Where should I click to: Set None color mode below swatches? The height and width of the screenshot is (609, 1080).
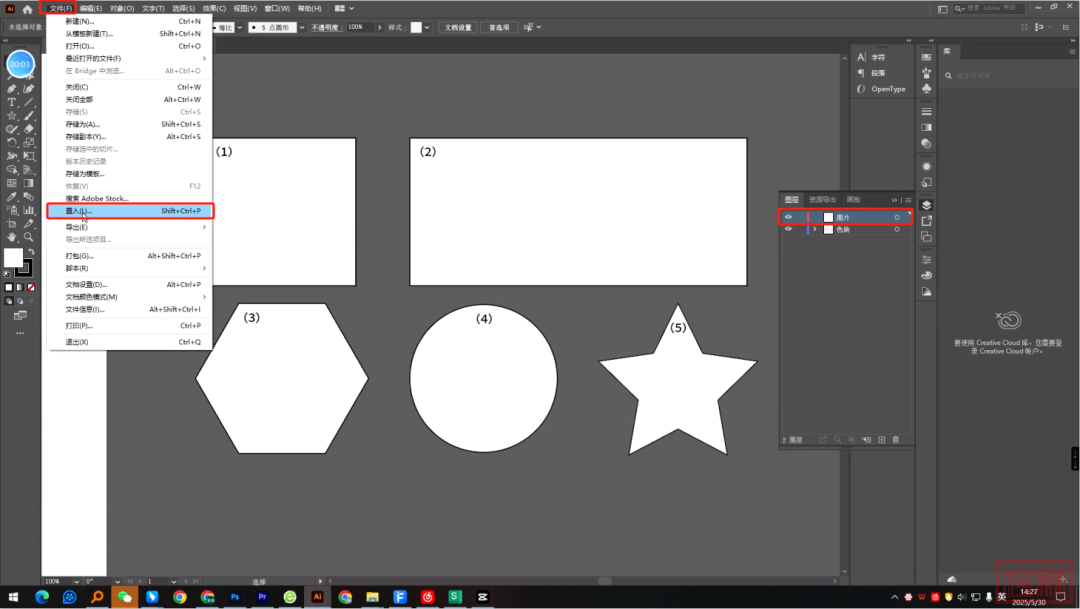coord(31,287)
